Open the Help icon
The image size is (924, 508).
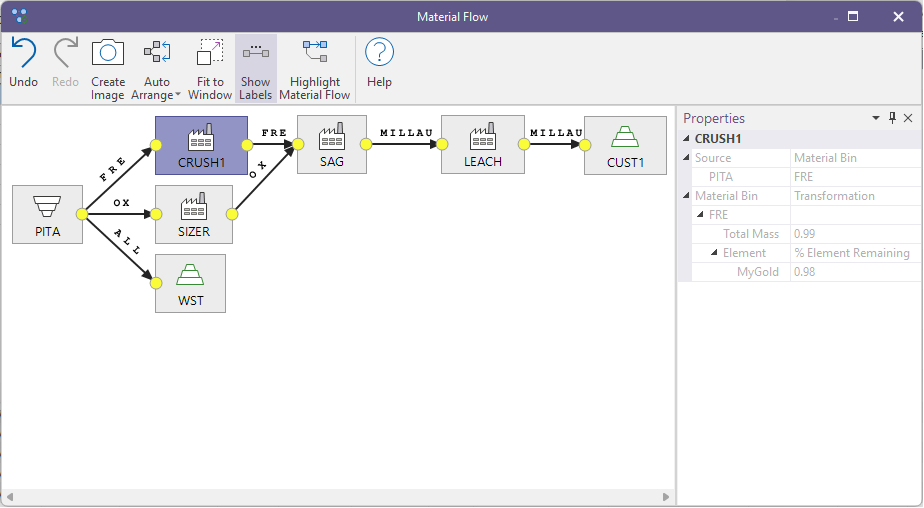[379, 52]
